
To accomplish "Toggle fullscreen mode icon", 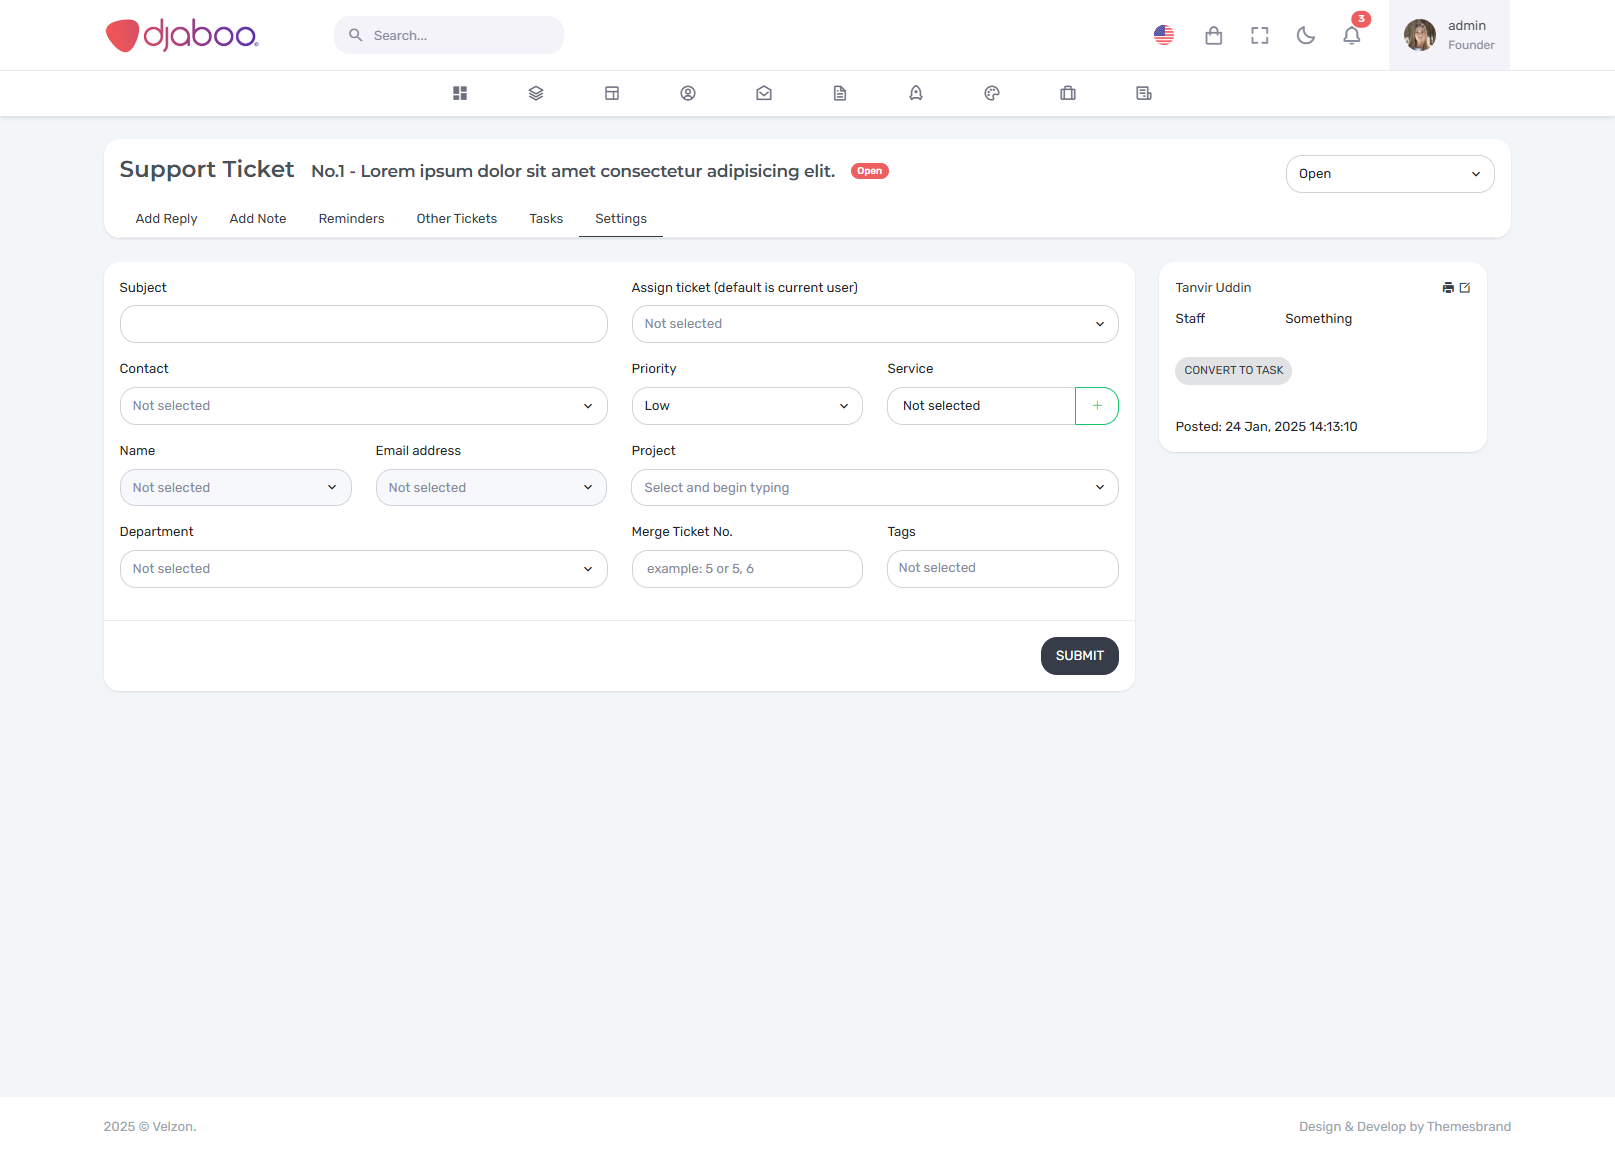I will [x=1259, y=36].
